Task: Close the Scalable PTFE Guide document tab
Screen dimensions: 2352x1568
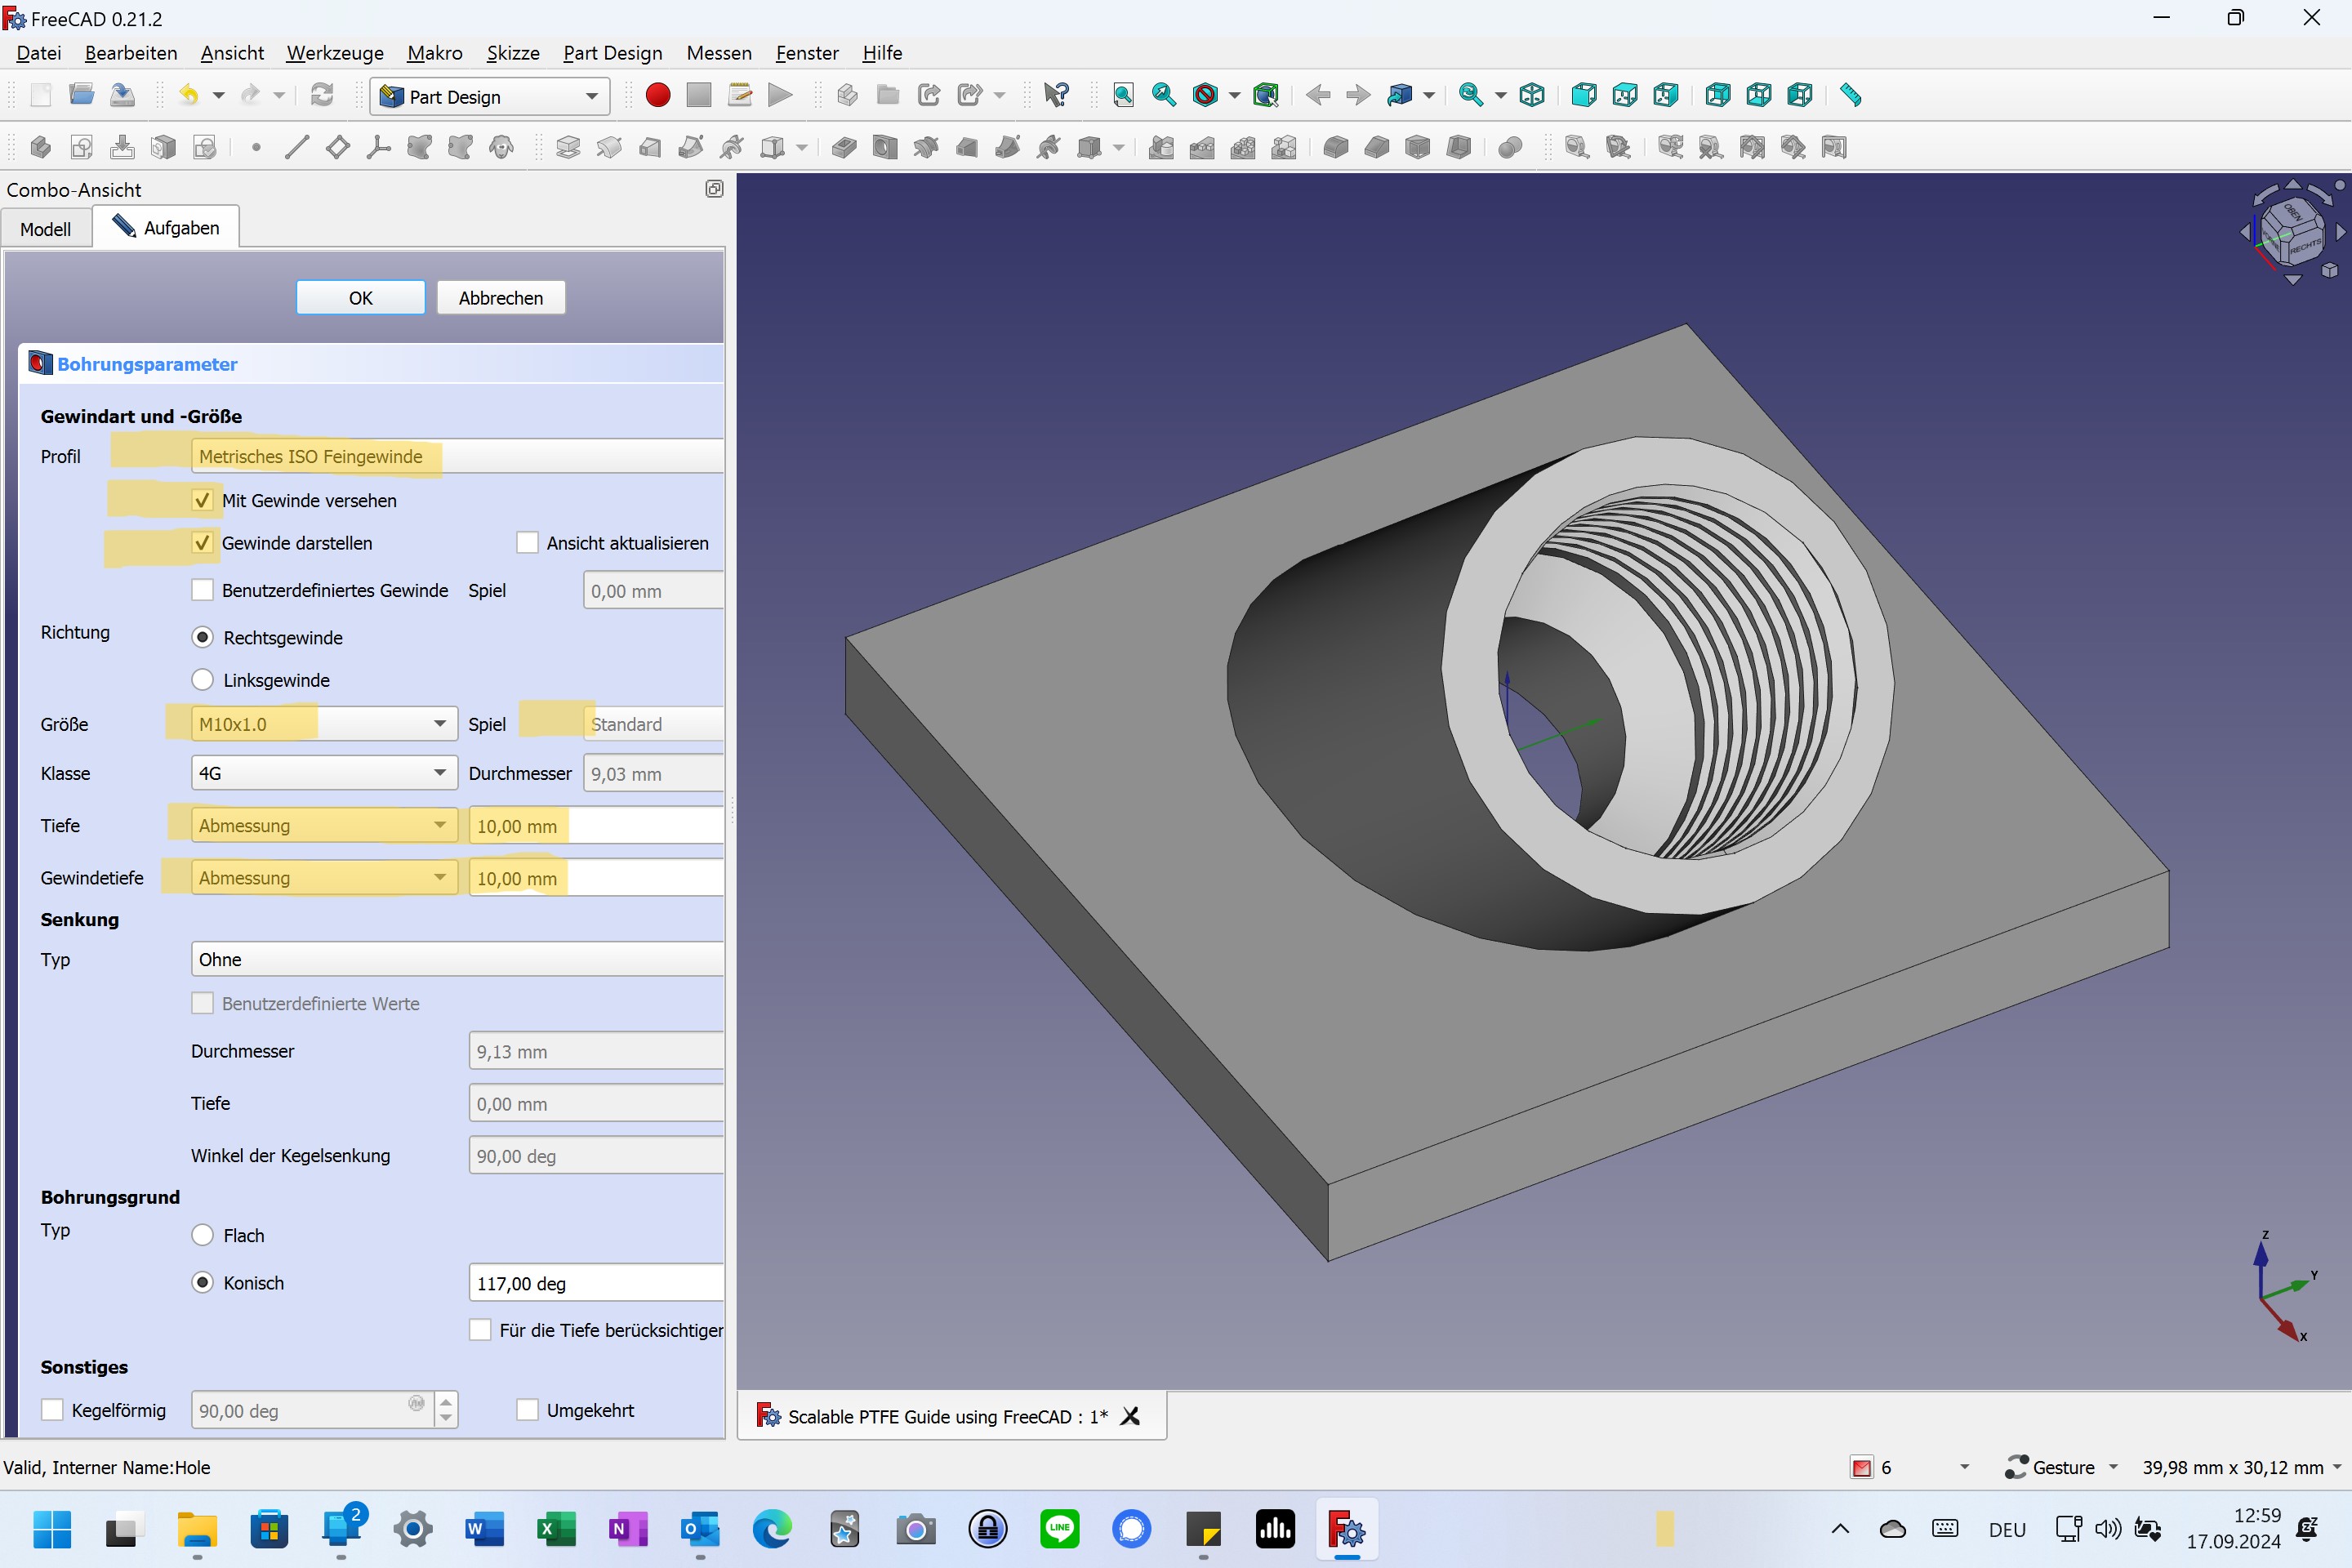Action: [1130, 1416]
